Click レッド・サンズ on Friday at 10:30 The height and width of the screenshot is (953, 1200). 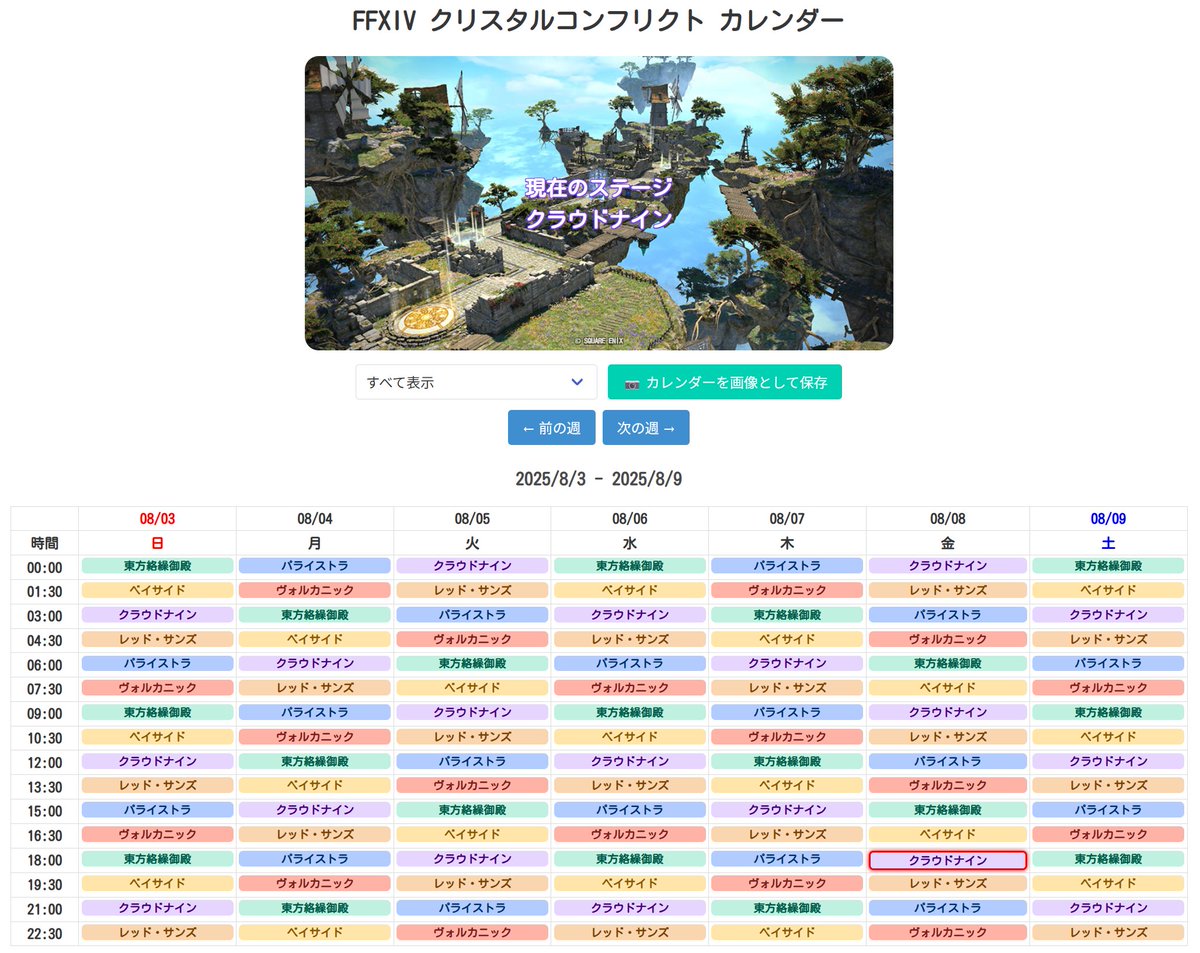(948, 737)
